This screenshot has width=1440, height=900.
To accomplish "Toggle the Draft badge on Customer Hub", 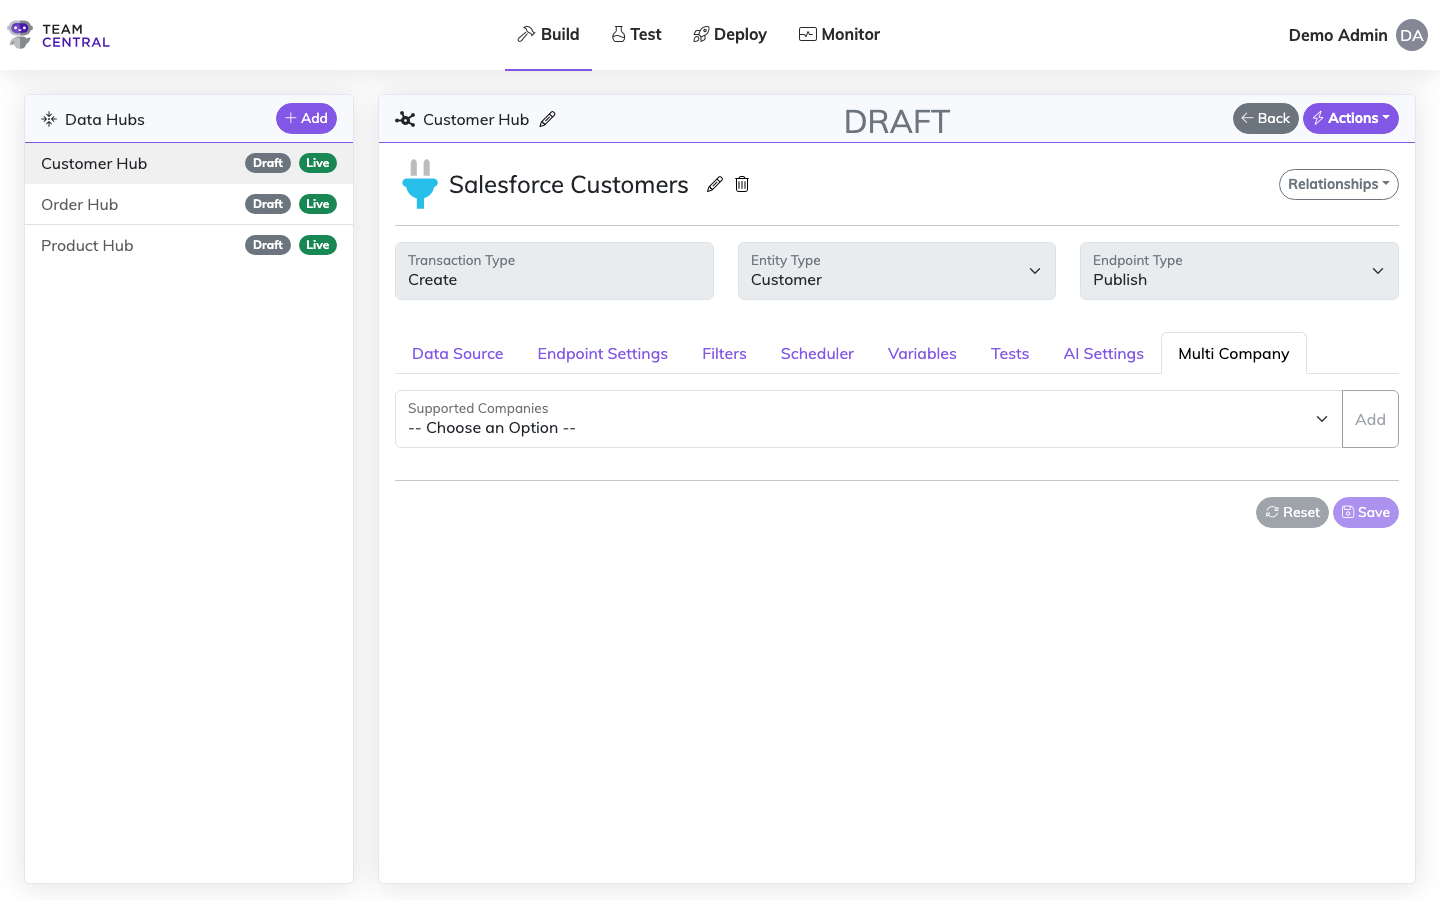I will tap(267, 163).
